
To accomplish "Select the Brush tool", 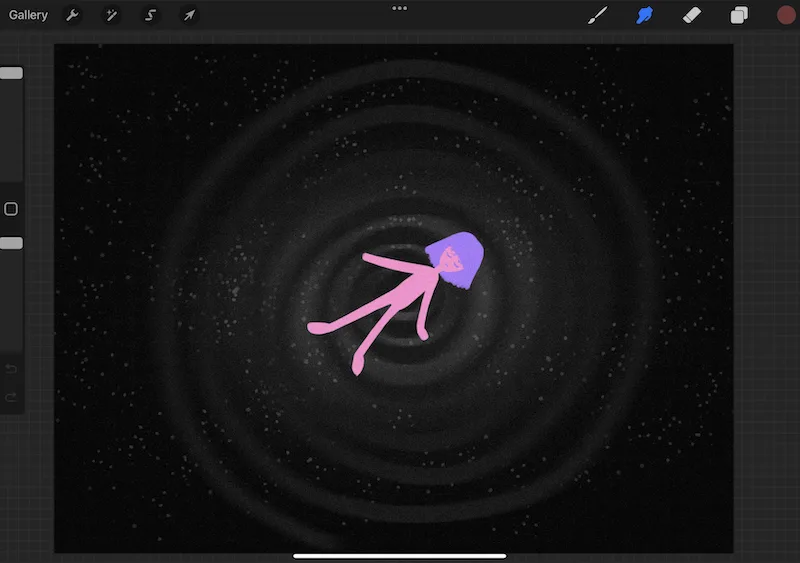I will [x=597, y=15].
